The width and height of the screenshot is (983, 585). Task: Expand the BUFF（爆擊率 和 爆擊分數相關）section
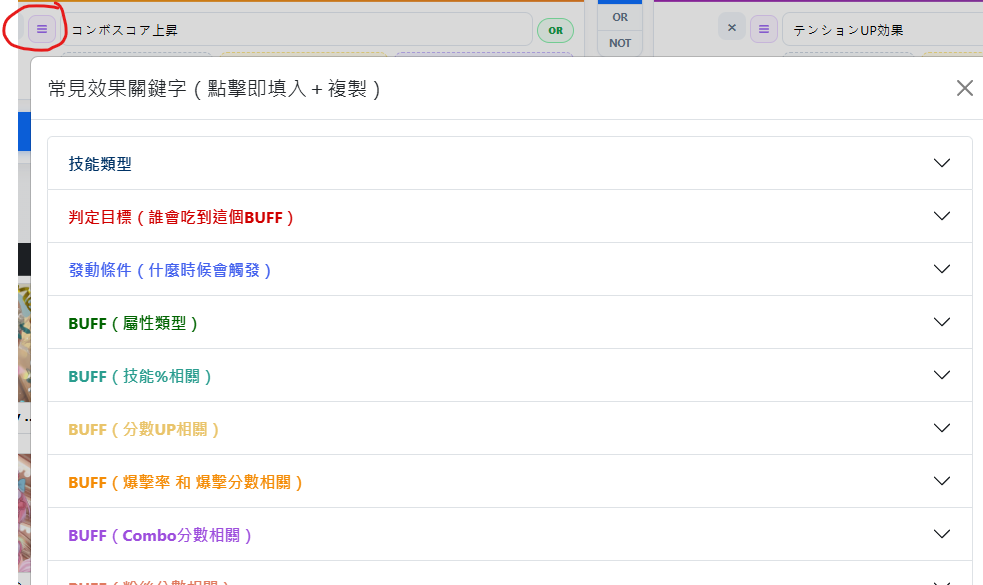pos(510,482)
